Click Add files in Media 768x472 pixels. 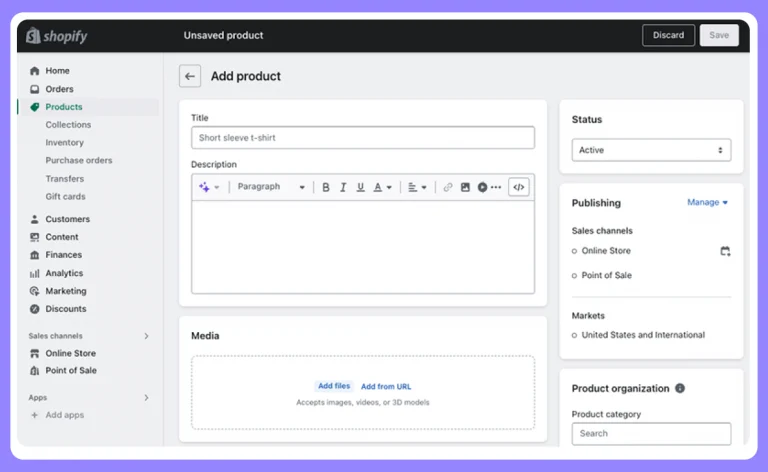pos(334,386)
